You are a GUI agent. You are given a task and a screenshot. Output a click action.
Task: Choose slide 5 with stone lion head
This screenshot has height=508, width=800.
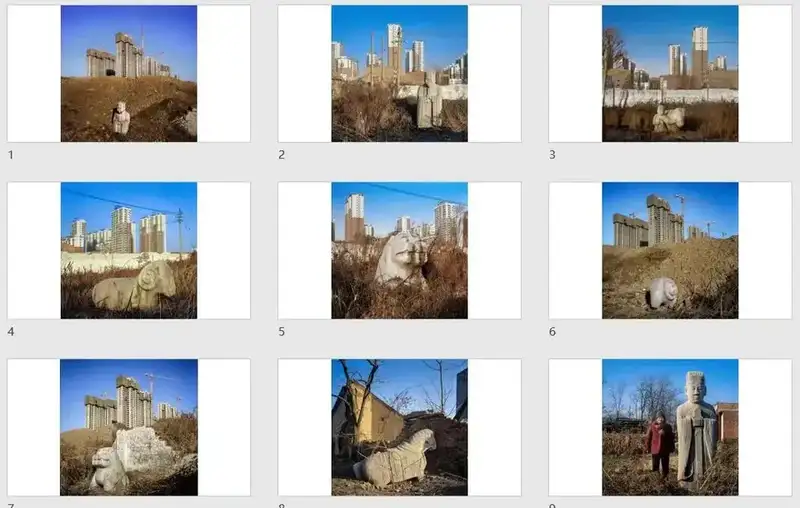click(399, 250)
